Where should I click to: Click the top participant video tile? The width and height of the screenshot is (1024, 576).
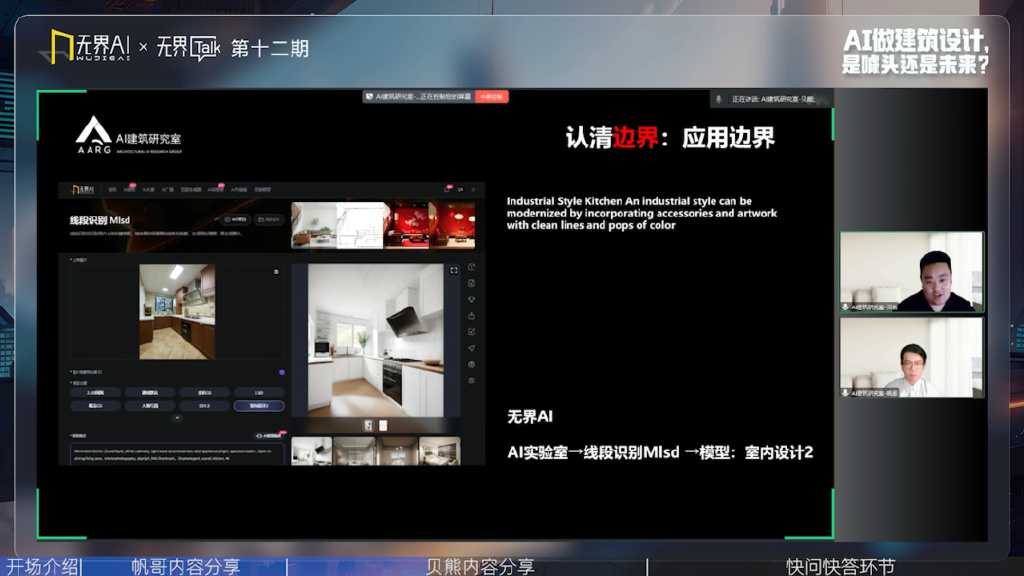[912, 272]
